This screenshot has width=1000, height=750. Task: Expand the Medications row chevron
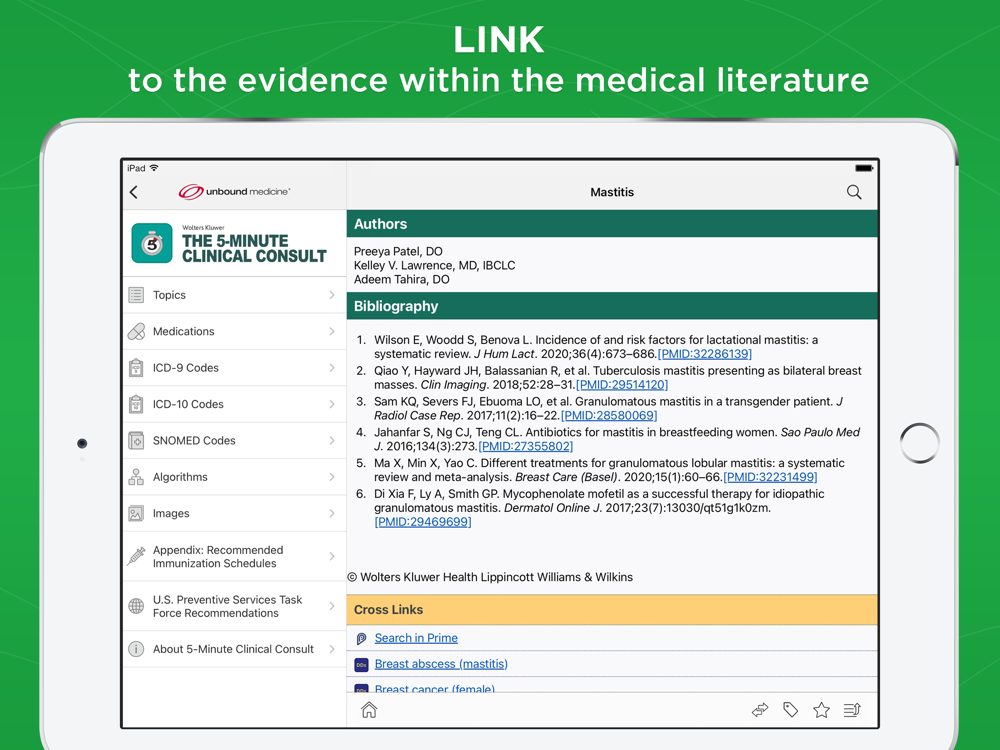[332, 331]
